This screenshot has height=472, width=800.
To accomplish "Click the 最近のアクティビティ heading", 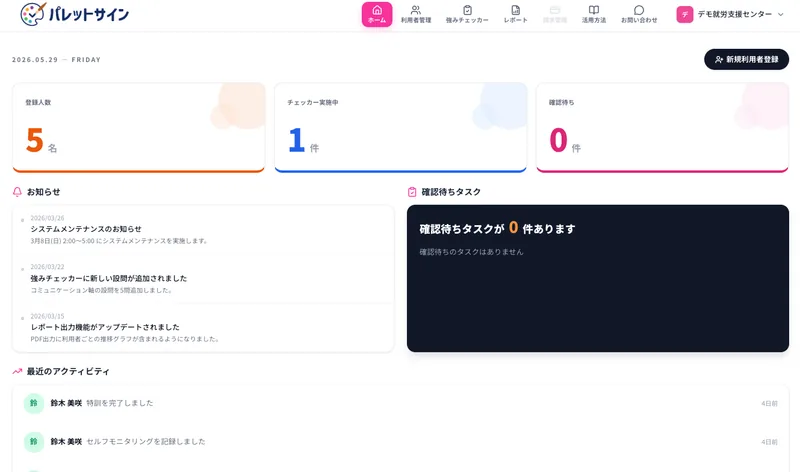I will (68, 371).
